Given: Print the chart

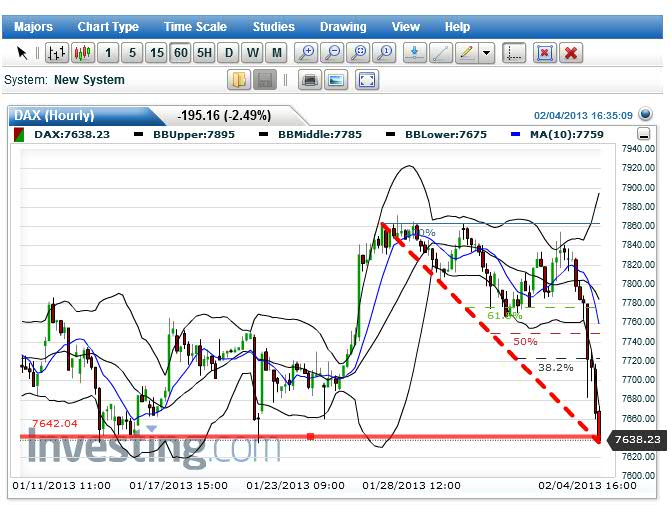Looking at the screenshot, I should tap(310, 80).
